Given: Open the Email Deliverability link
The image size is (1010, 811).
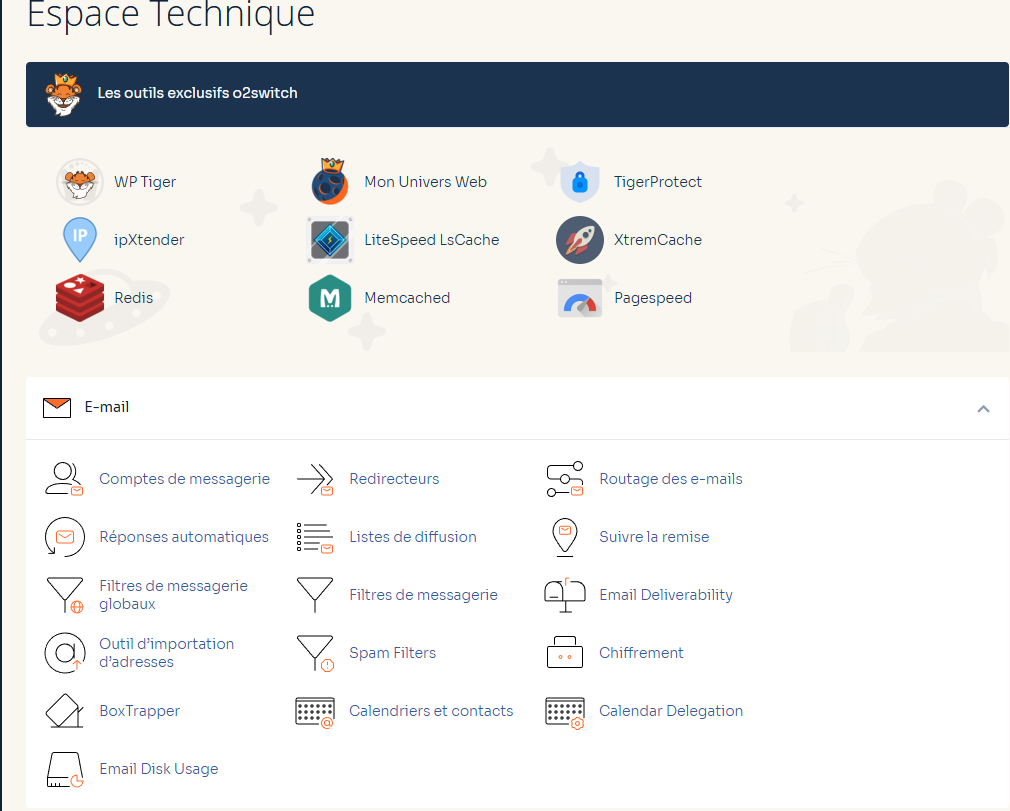Looking at the screenshot, I should click(x=665, y=595).
